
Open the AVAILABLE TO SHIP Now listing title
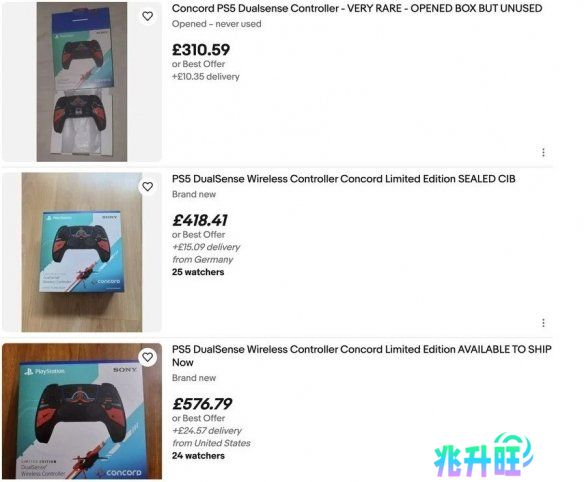(361, 356)
